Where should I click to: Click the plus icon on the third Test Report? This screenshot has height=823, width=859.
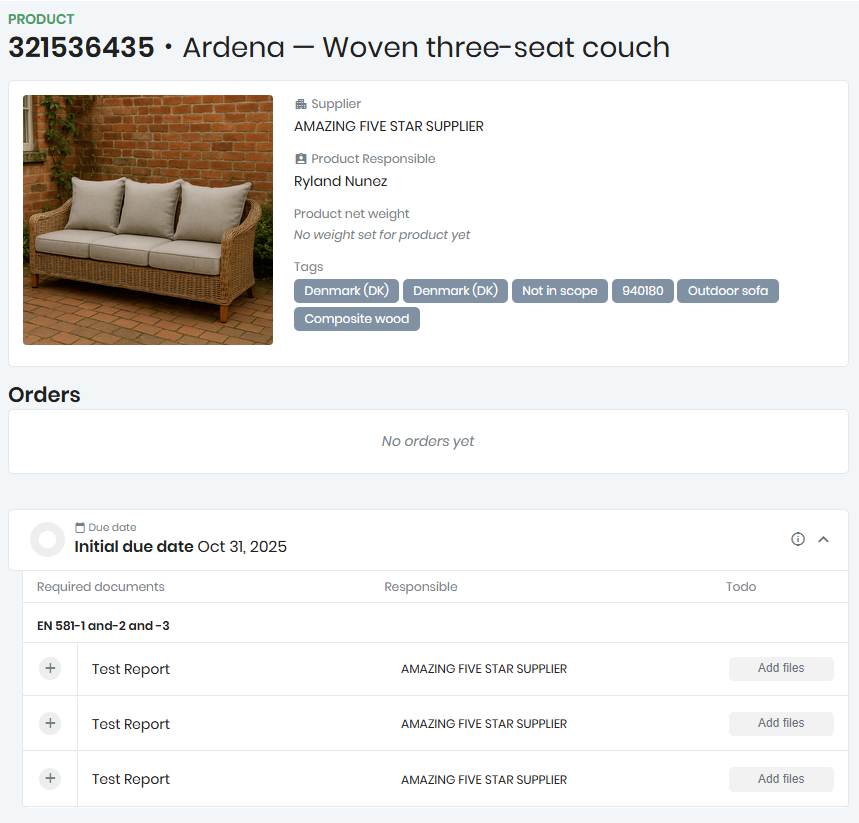click(49, 779)
